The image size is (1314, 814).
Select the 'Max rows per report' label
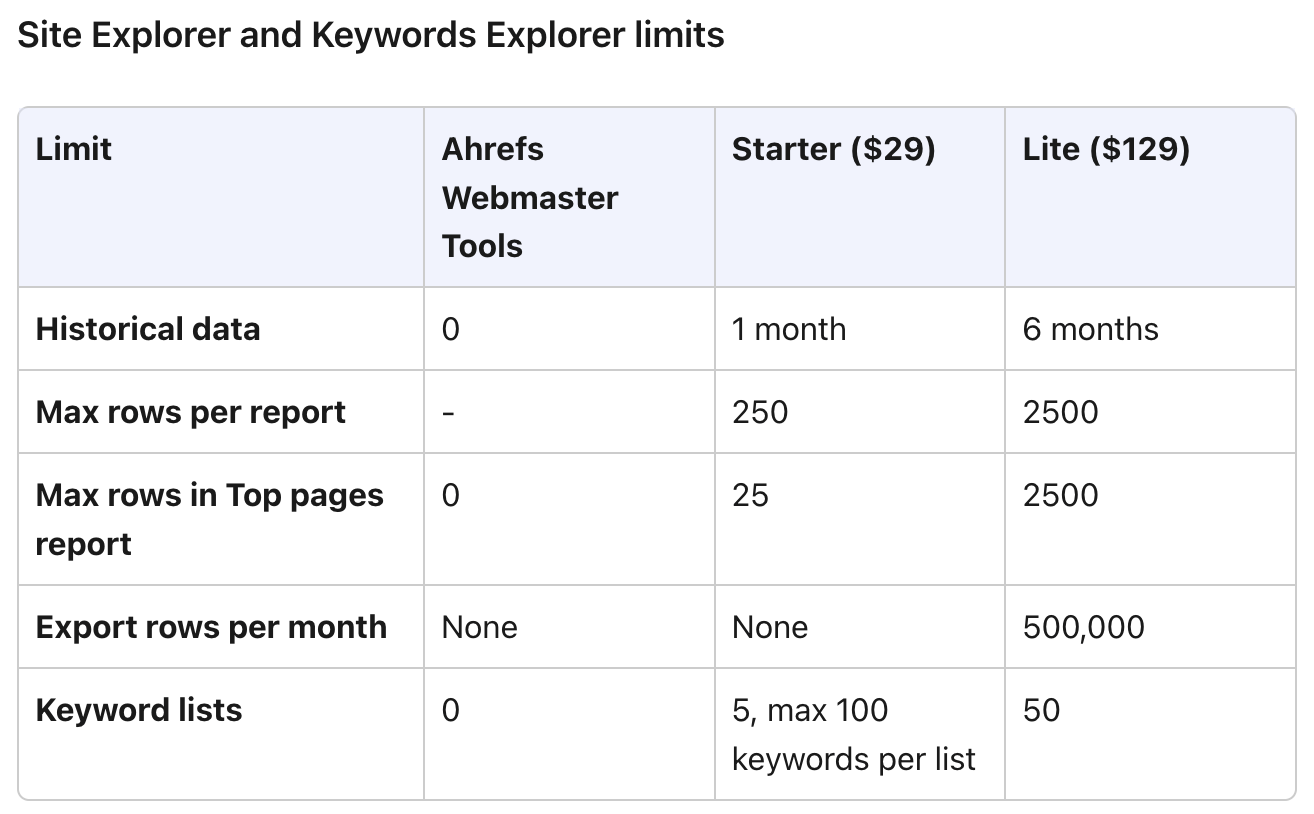pos(191,413)
